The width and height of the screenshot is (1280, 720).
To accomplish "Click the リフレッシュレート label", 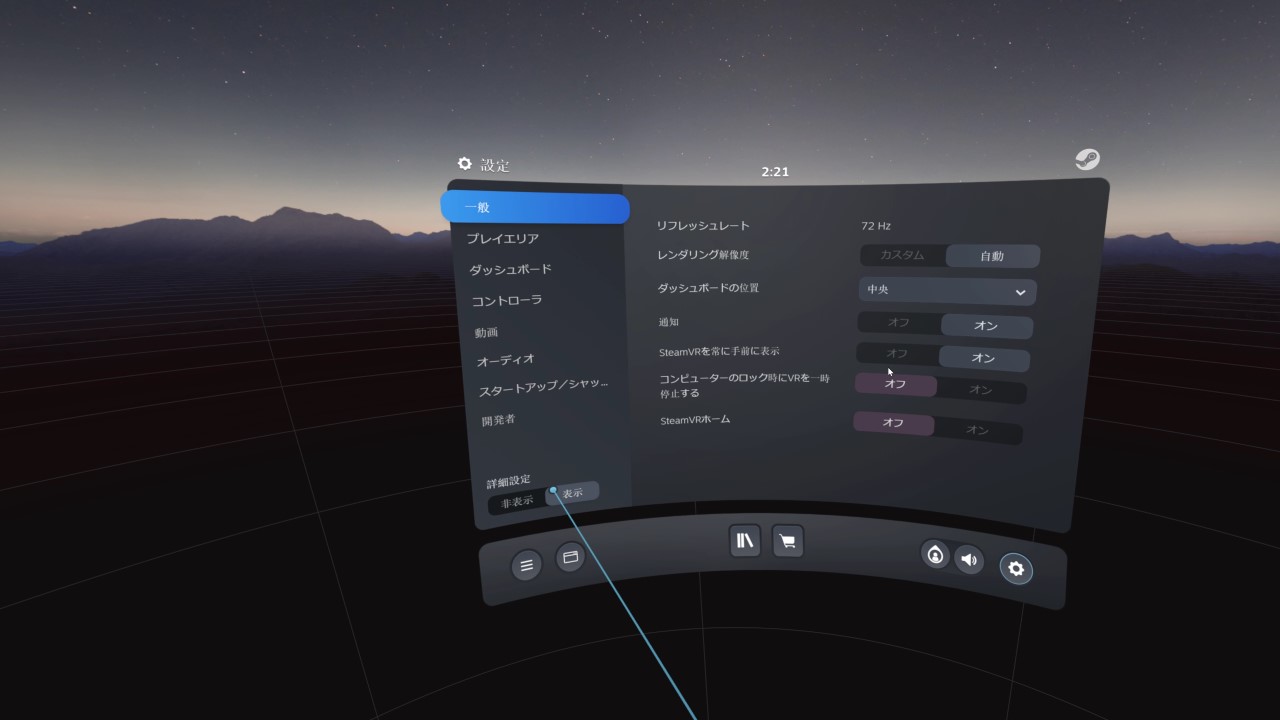I will click(703, 226).
